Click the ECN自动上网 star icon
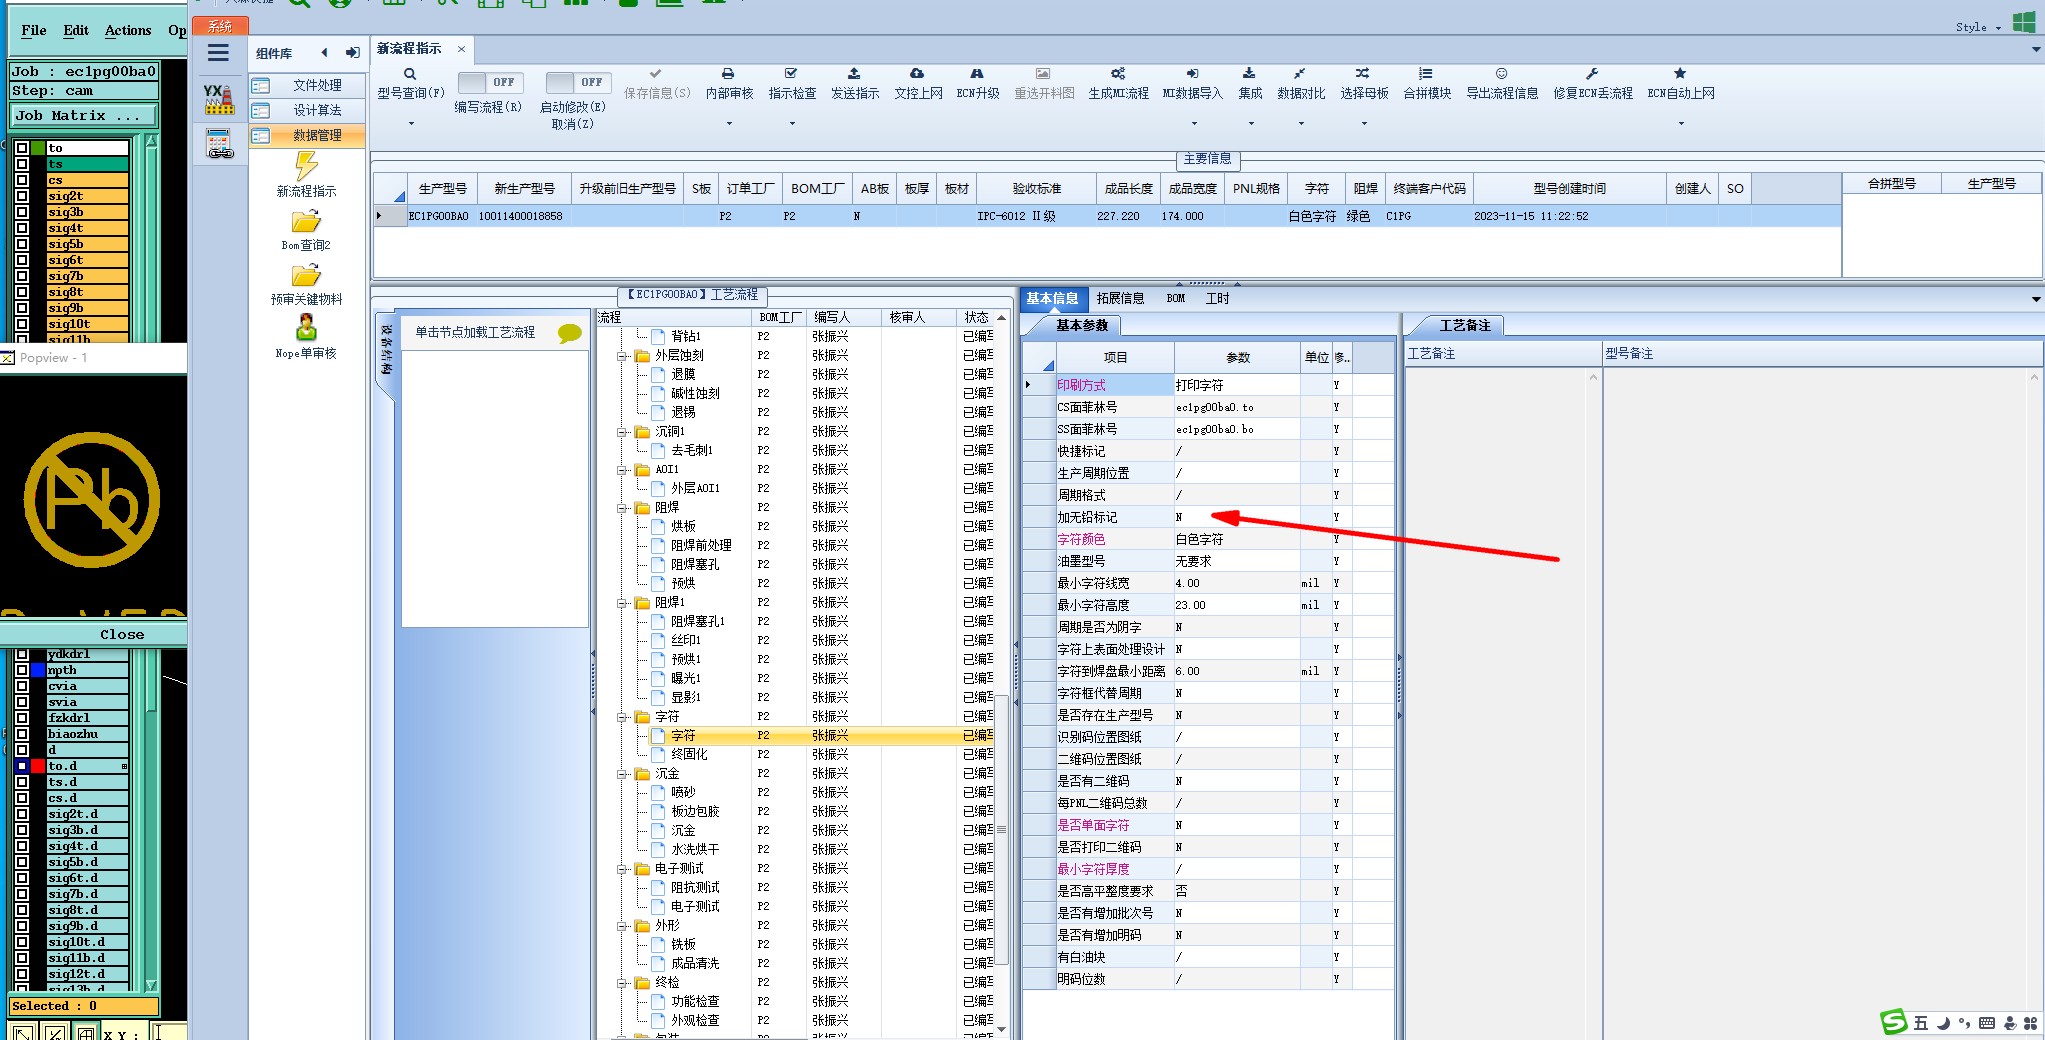Screen dimensions: 2045x1040 click(1680, 74)
